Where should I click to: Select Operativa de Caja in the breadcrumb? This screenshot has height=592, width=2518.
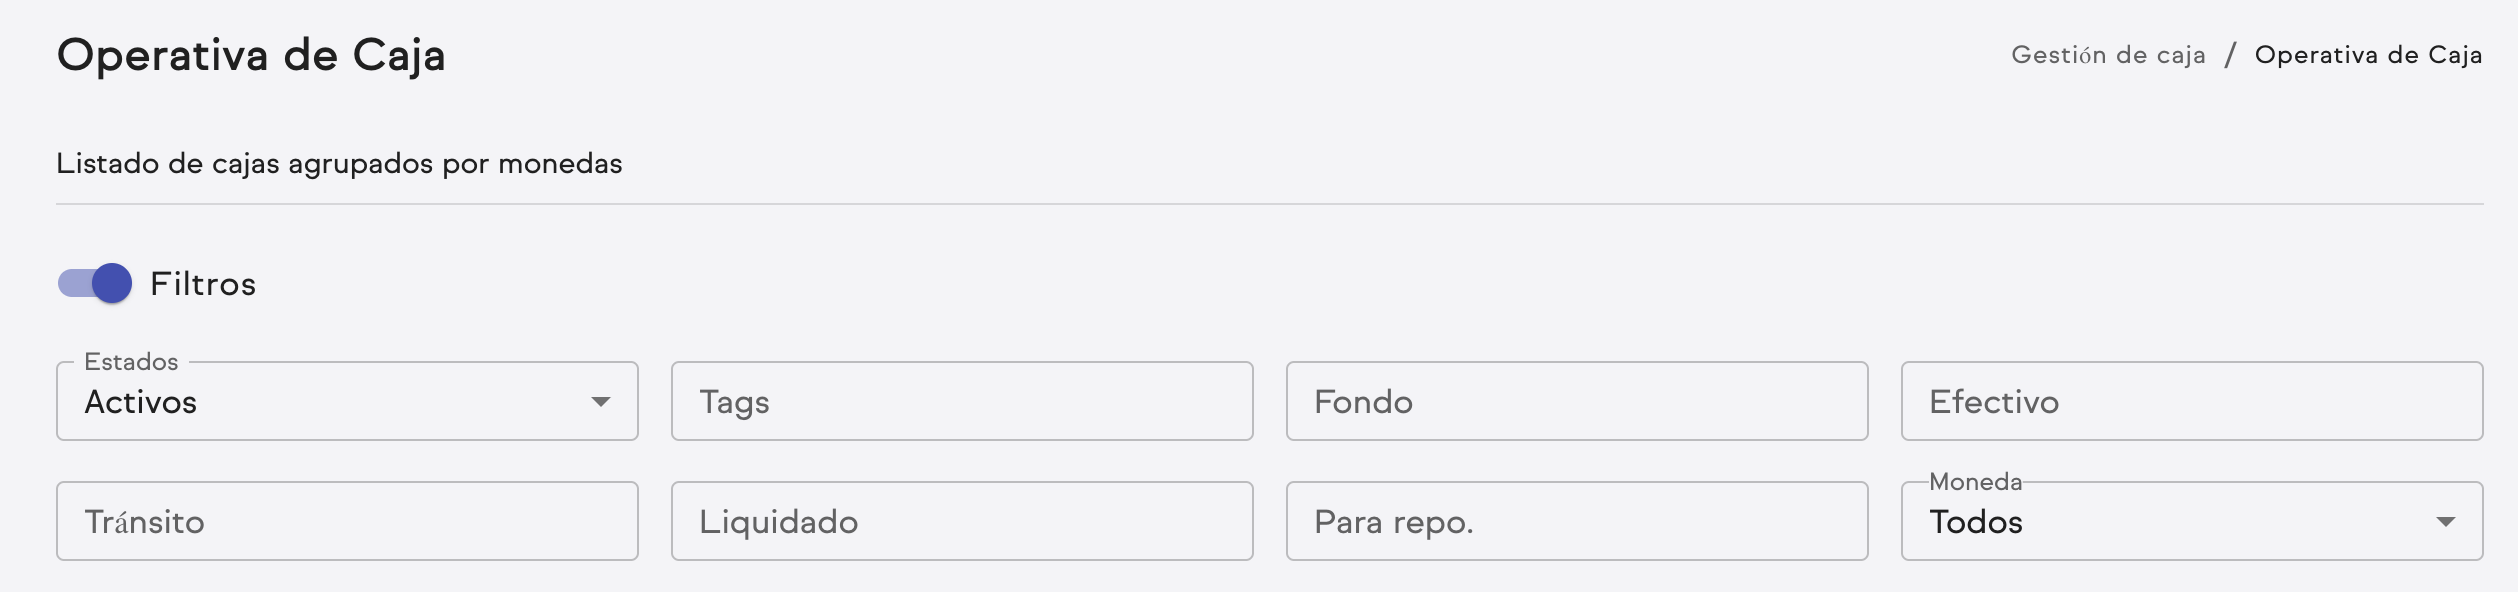point(2367,56)
